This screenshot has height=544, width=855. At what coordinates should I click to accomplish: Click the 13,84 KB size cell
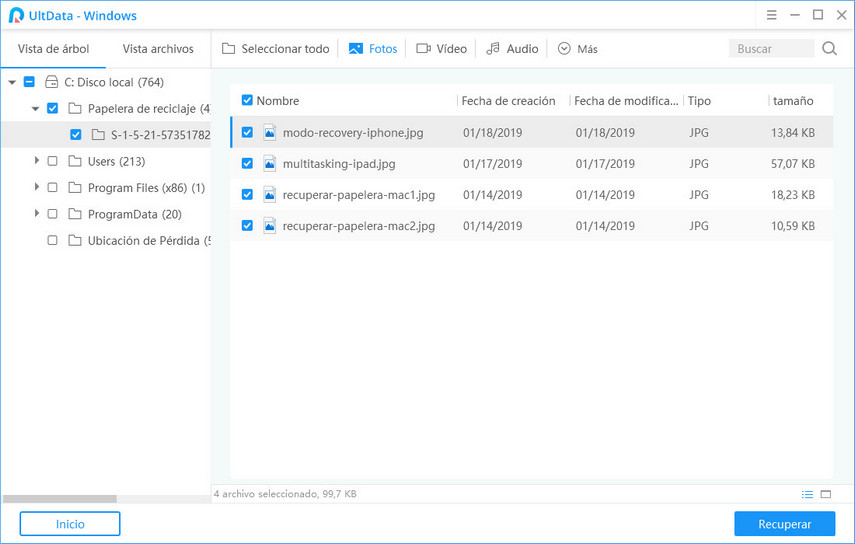pyautogui.click(x=793, y=132)
